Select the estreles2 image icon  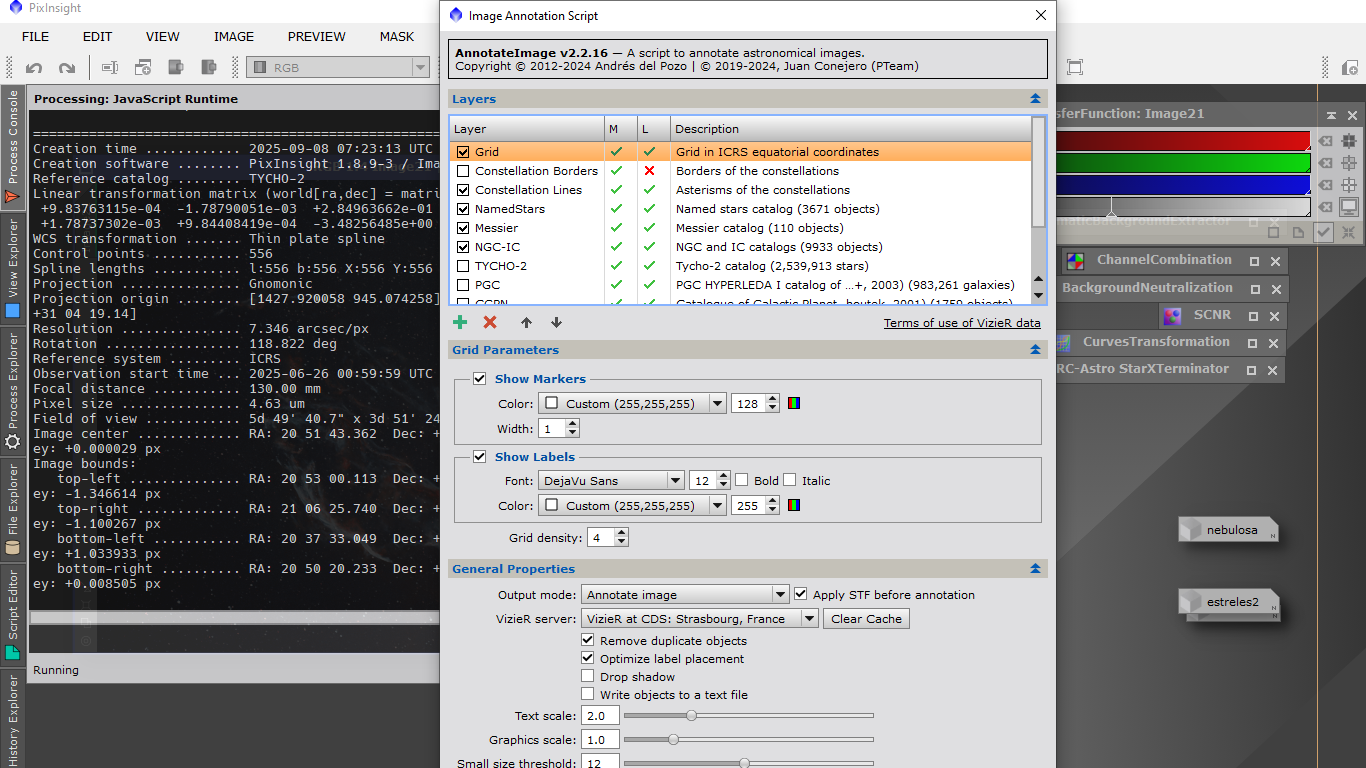pos(1229,602)
